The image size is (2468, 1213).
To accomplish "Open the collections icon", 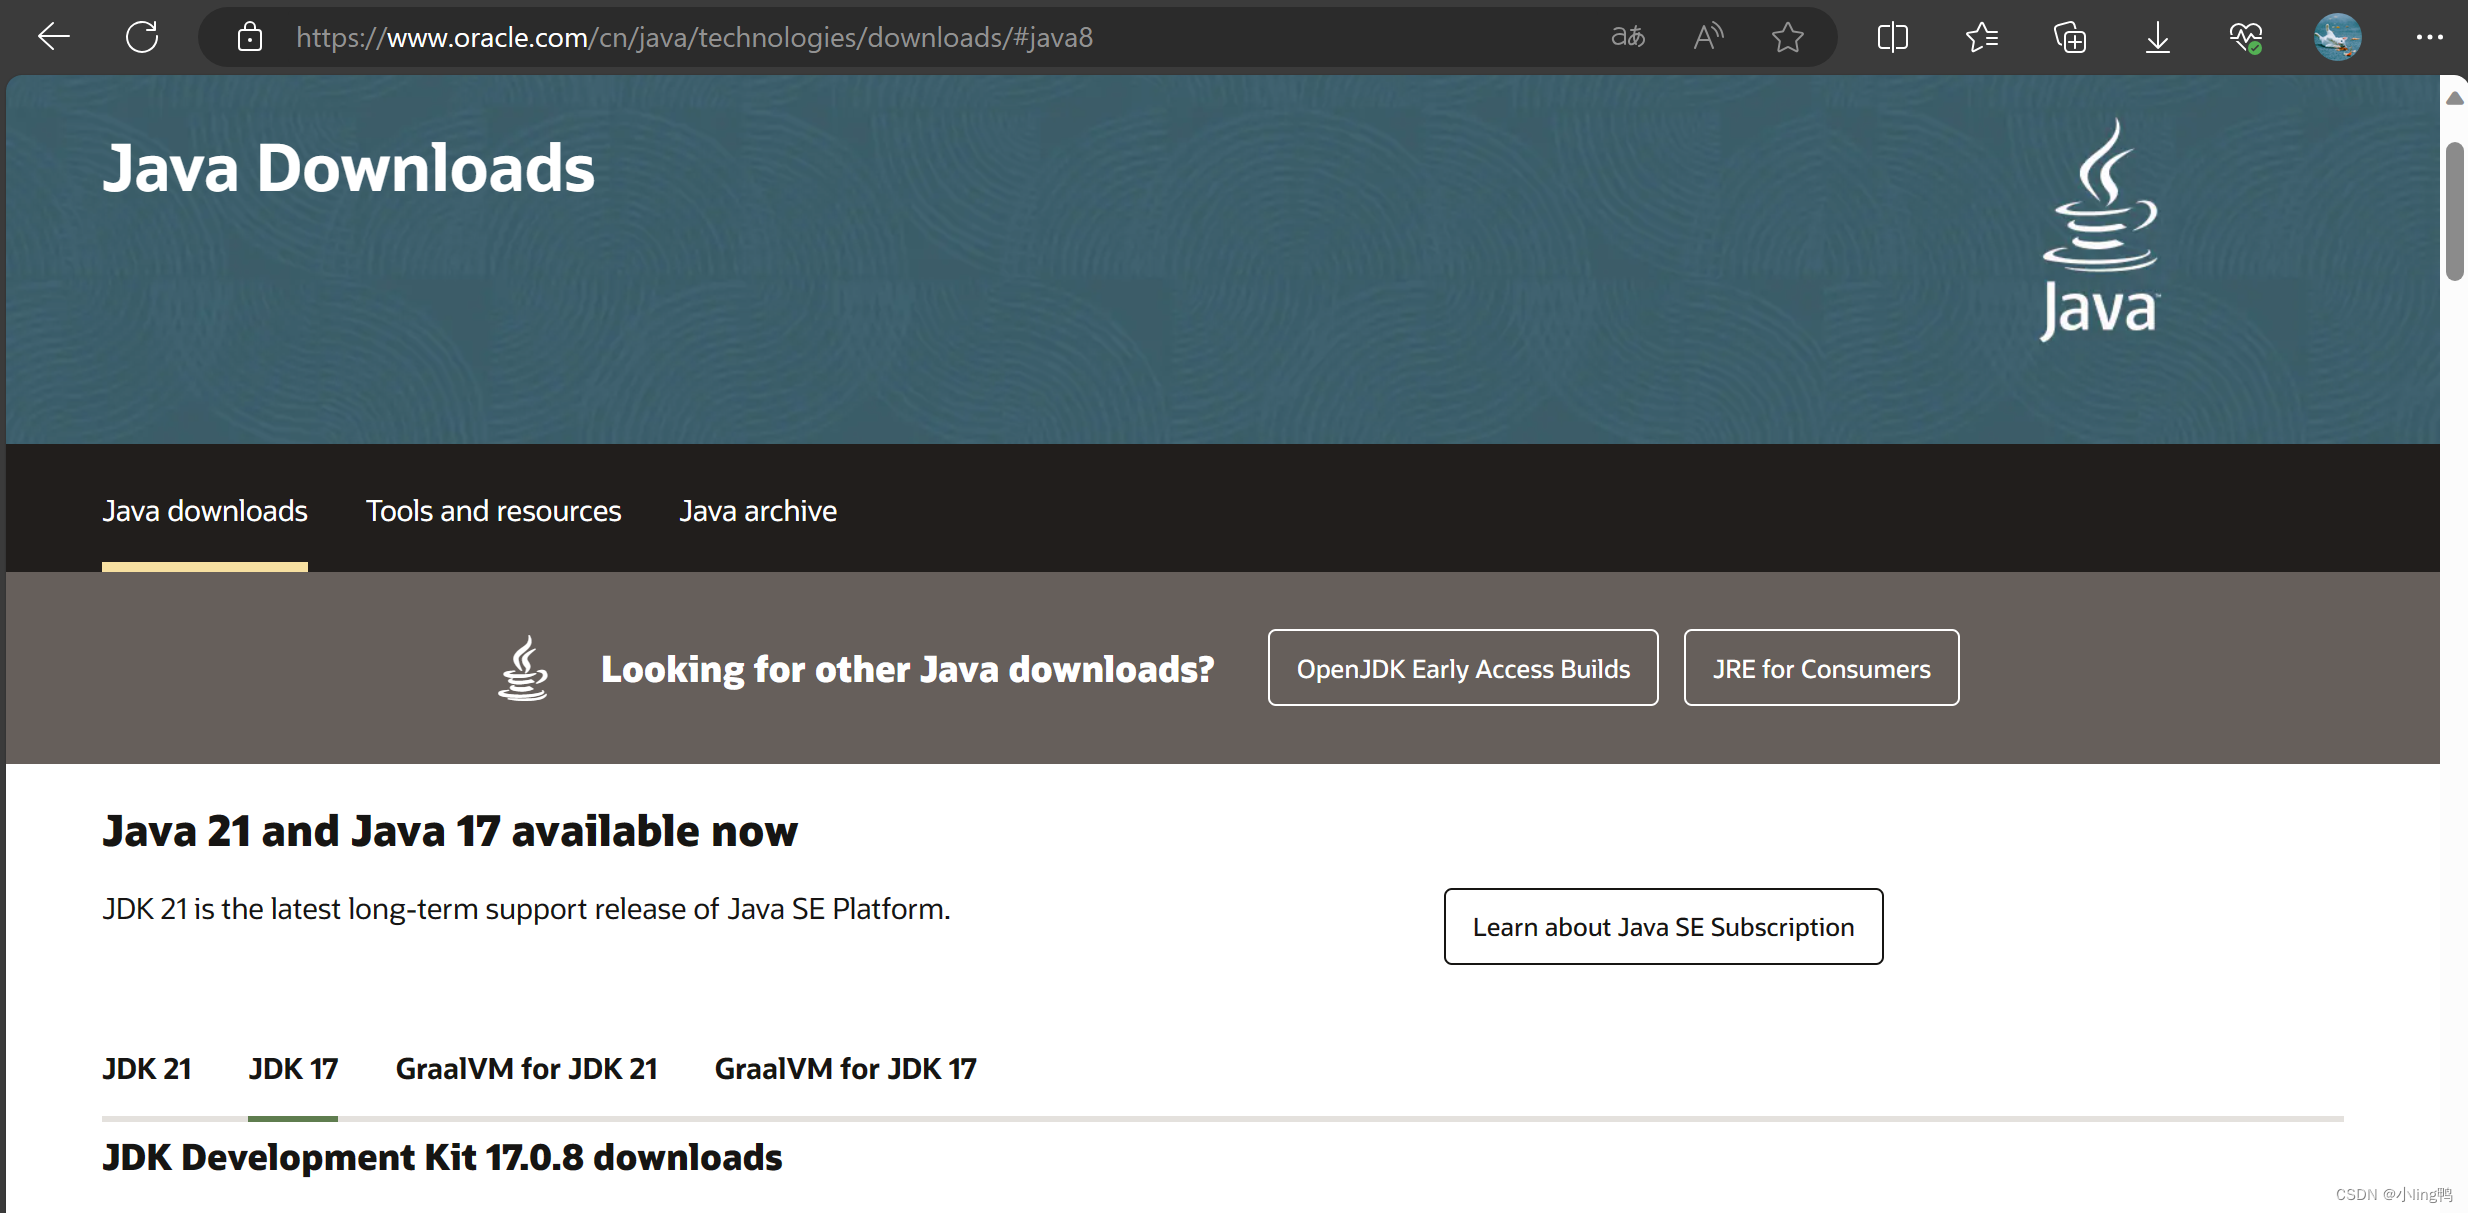I will coord(2069,37).
